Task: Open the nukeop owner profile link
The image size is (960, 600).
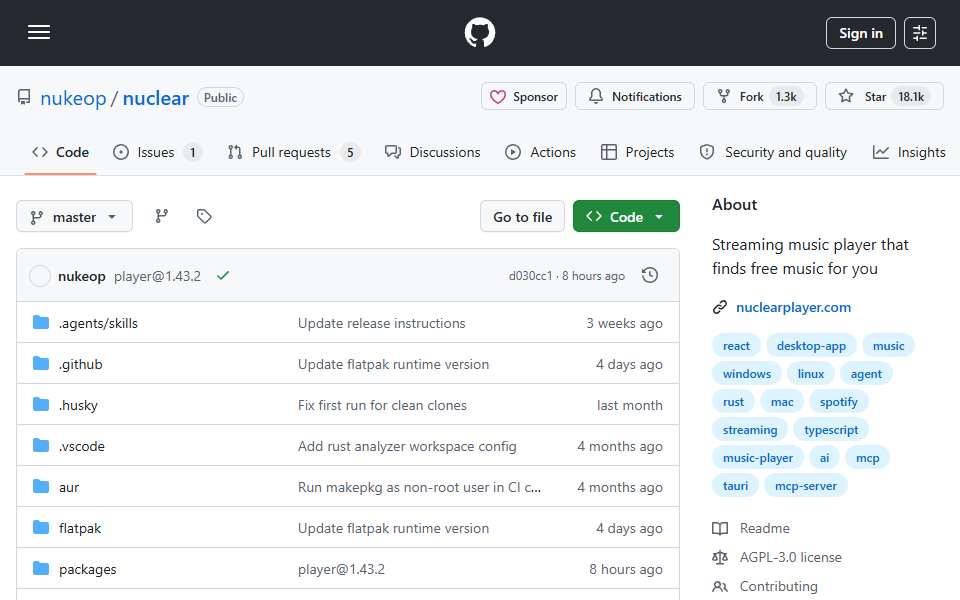Action: click(73, 98)
